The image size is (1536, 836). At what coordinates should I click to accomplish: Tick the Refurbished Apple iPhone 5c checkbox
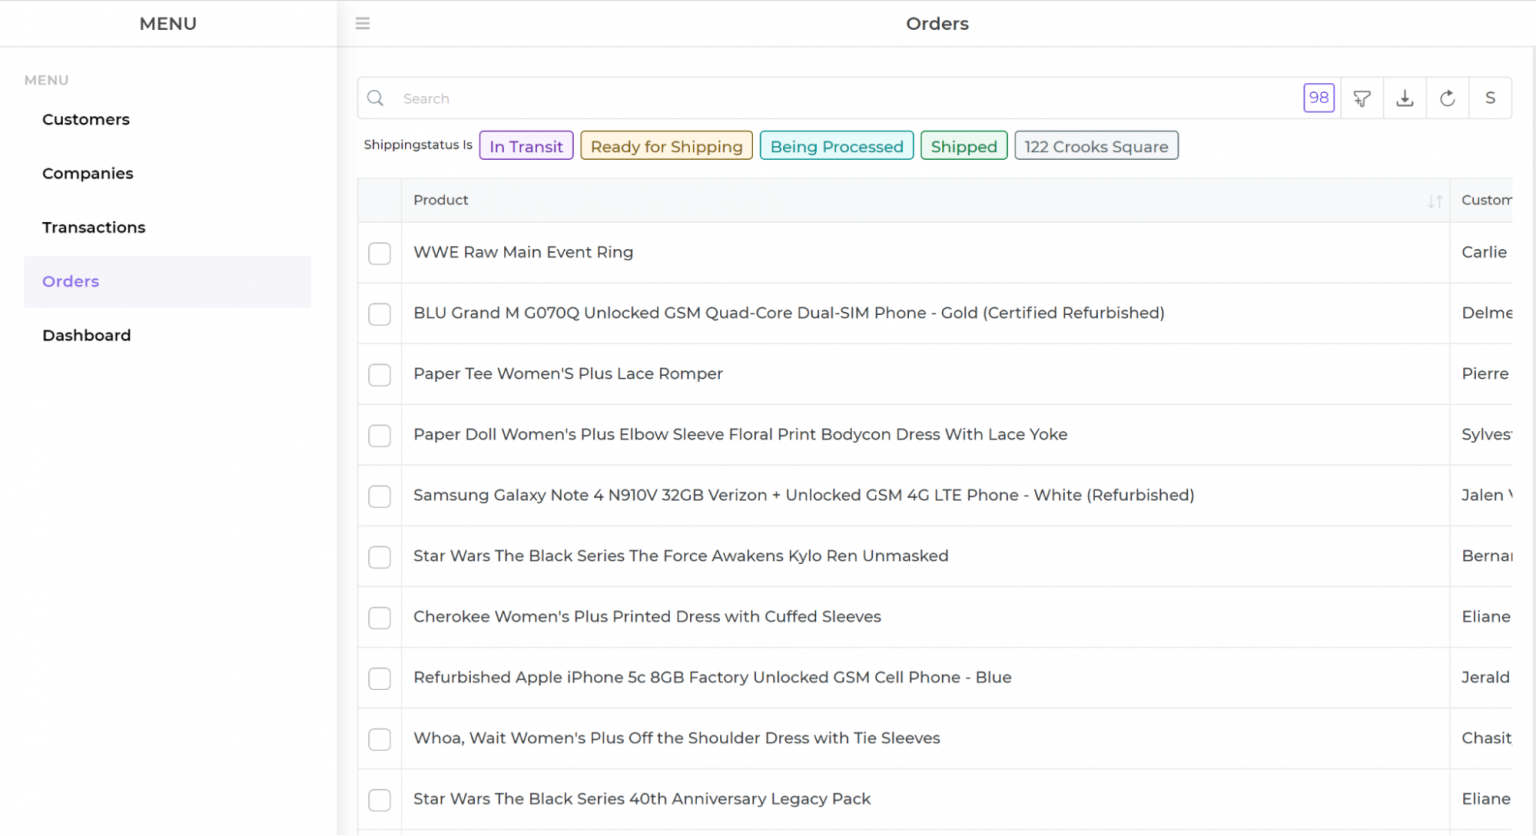(x=379, y=678)
